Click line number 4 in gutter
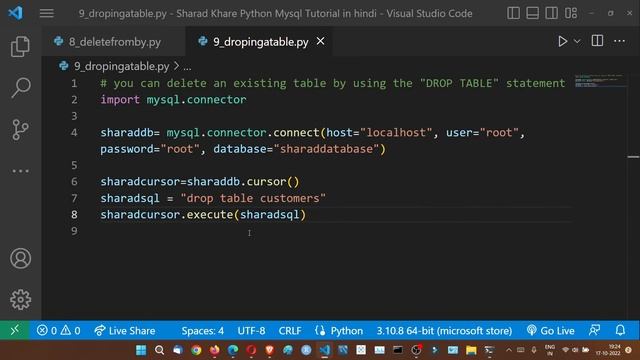Screen dimensions: 640x360 click(74, 133)
